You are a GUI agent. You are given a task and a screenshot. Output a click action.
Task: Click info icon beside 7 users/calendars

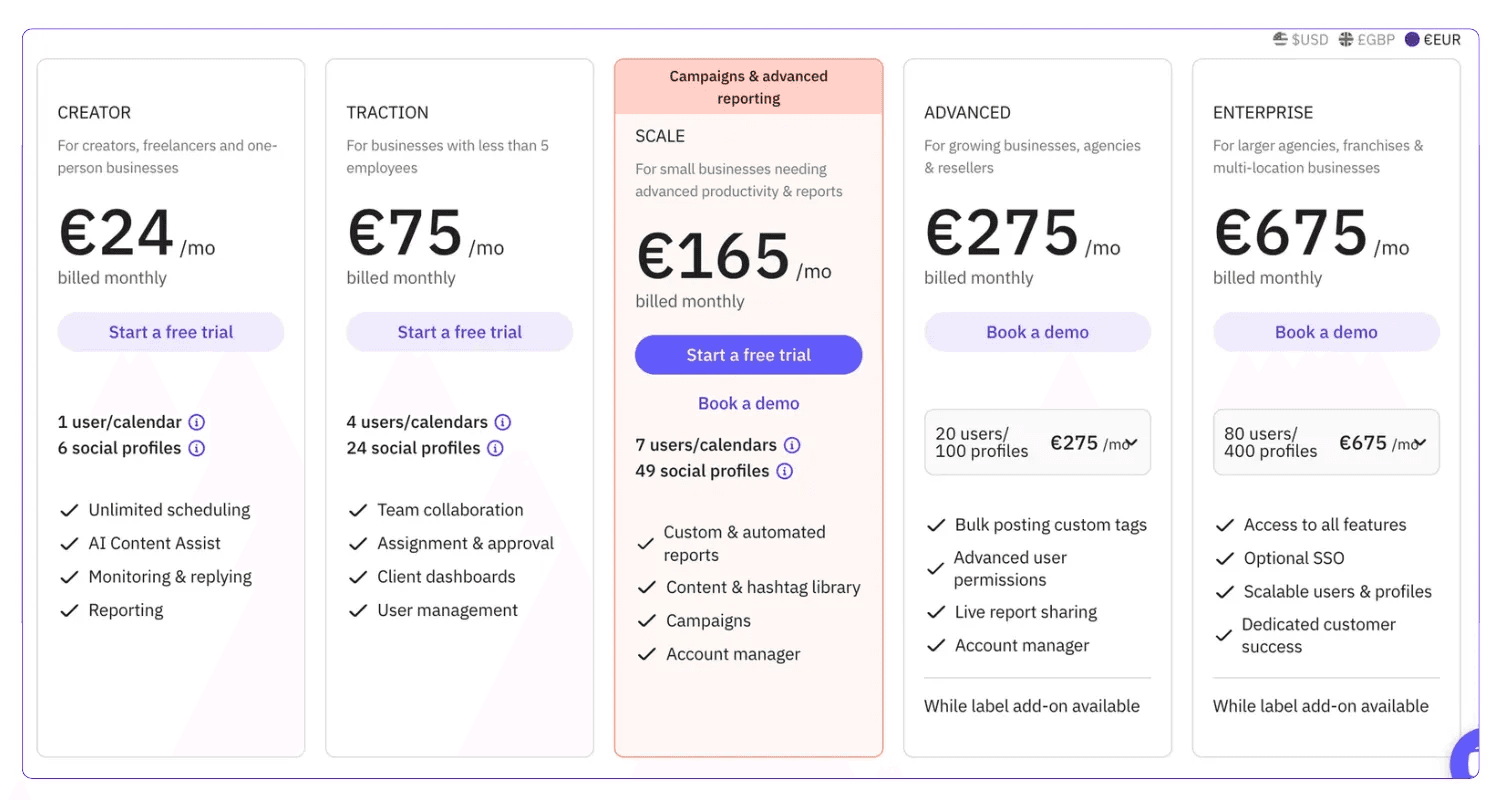(792, 445)
